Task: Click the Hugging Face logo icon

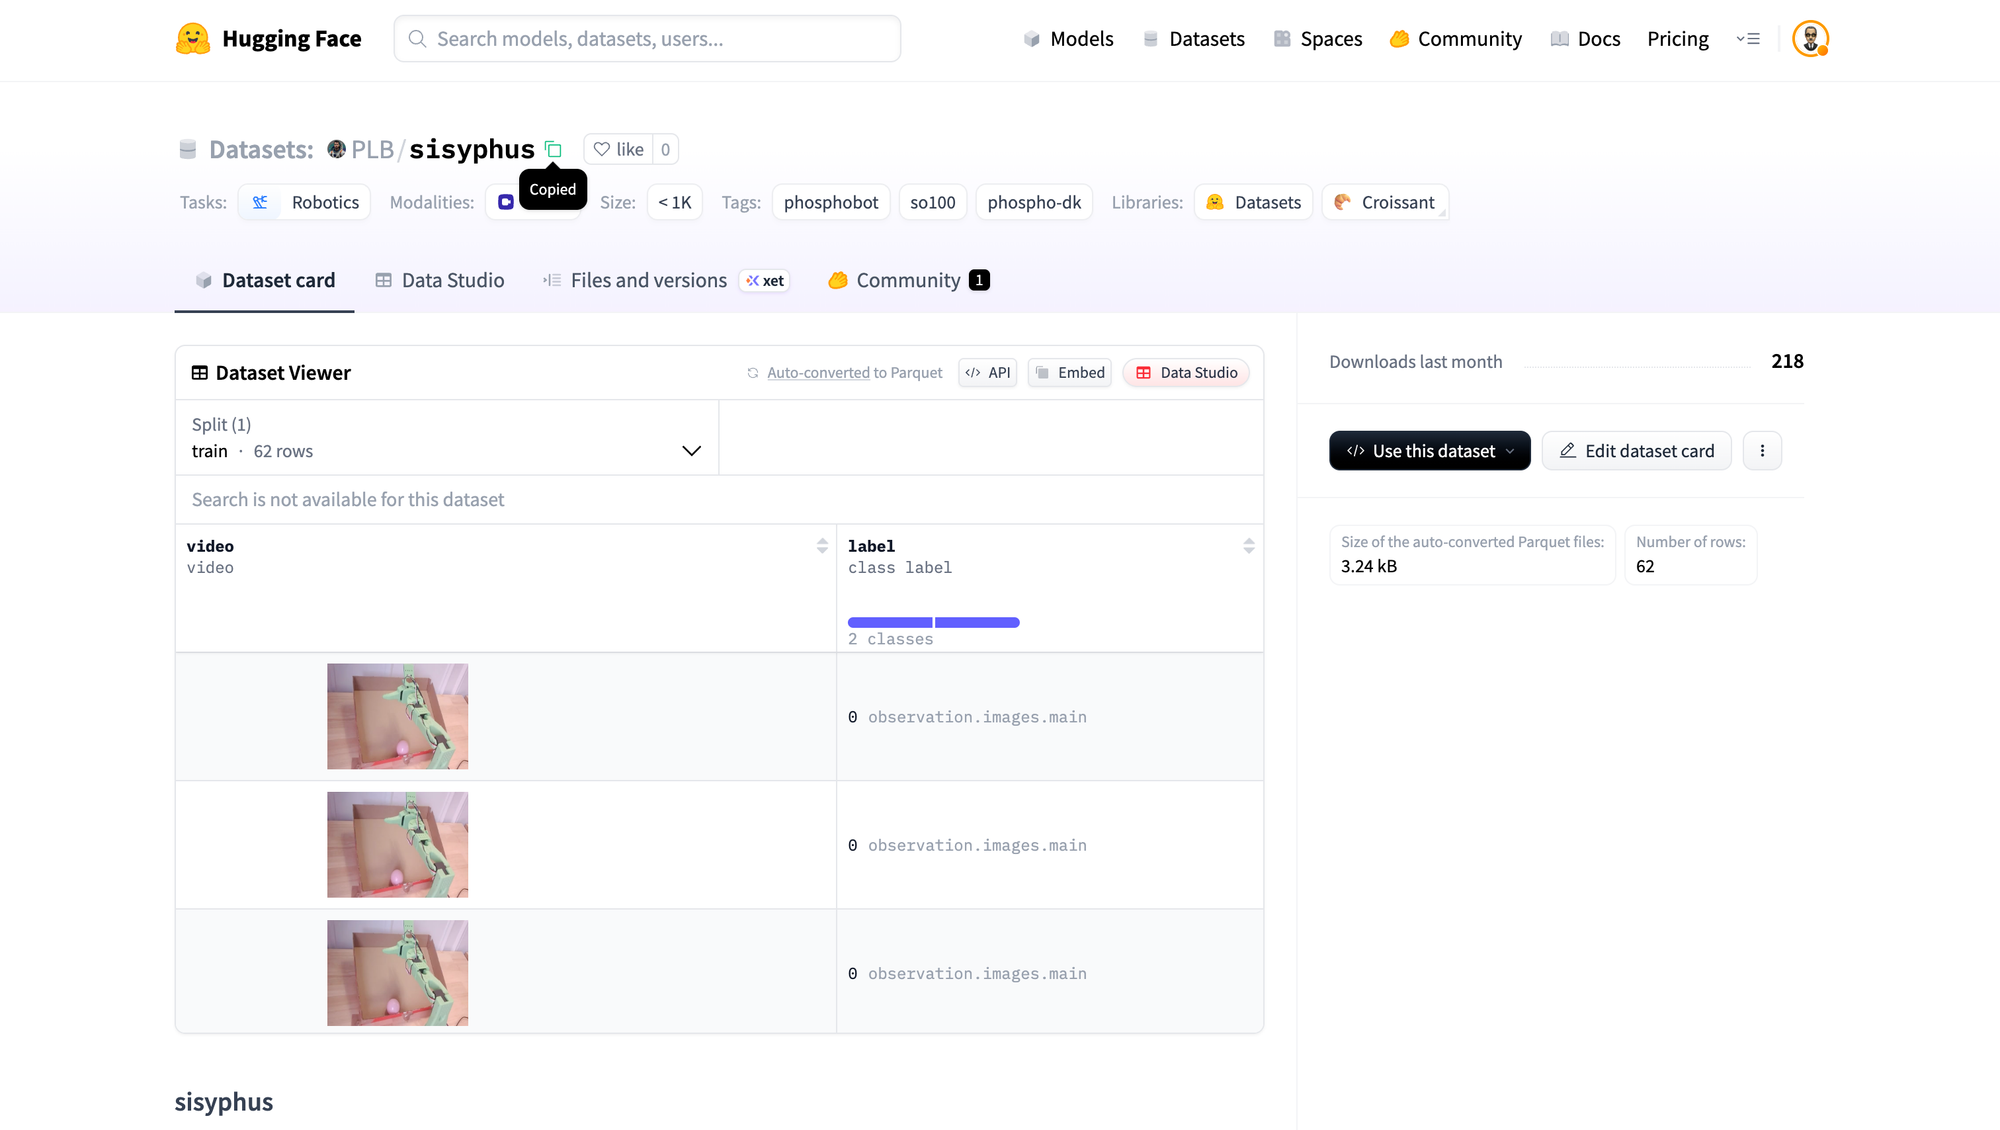Action: click(193, 39)
